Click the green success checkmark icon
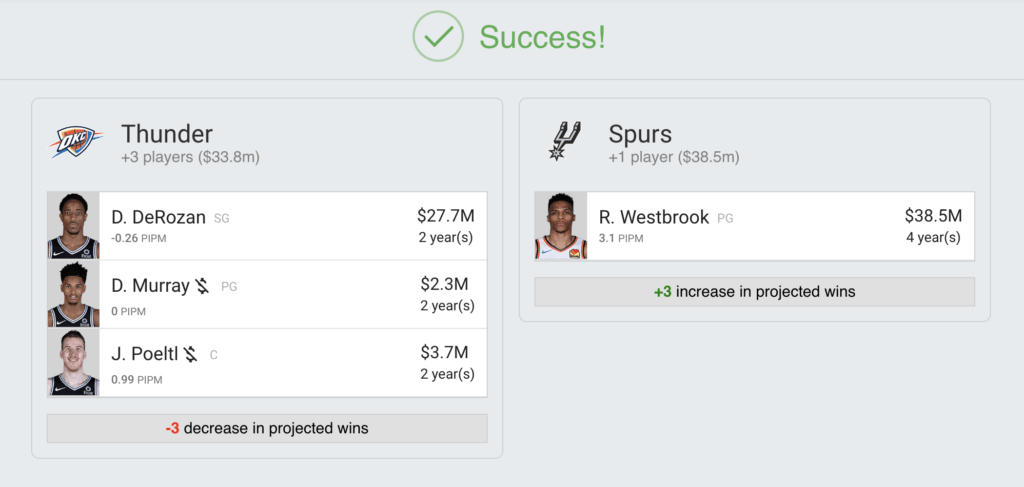This screenshot has height=487, width=1024. [438, 36]
